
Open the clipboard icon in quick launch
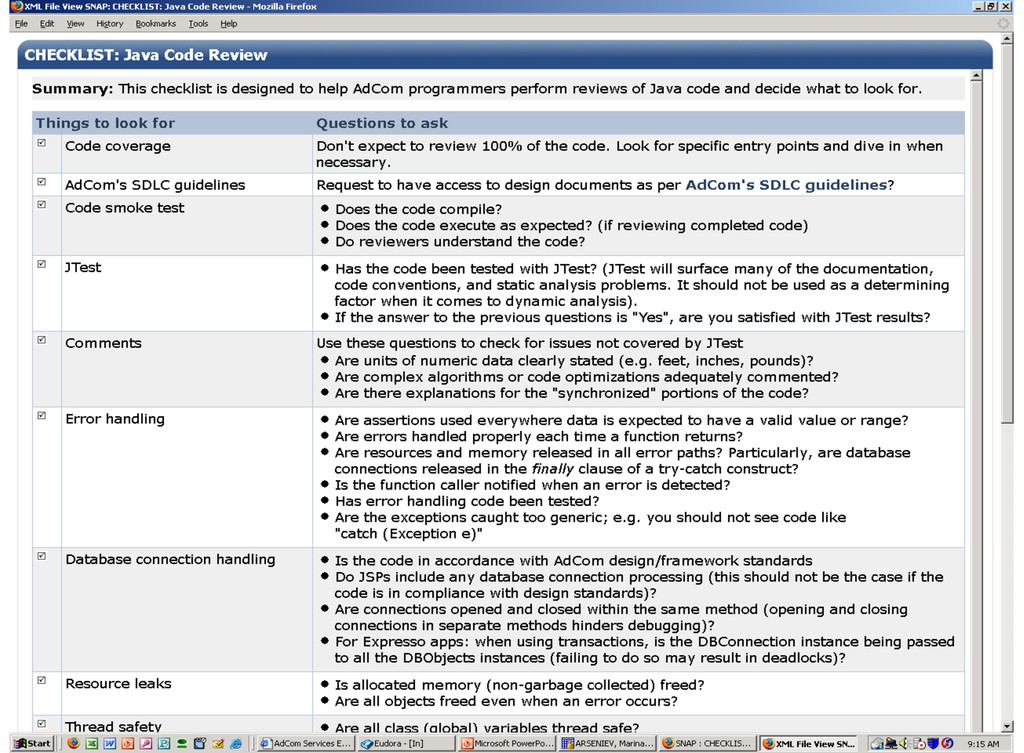pos(200,743)
